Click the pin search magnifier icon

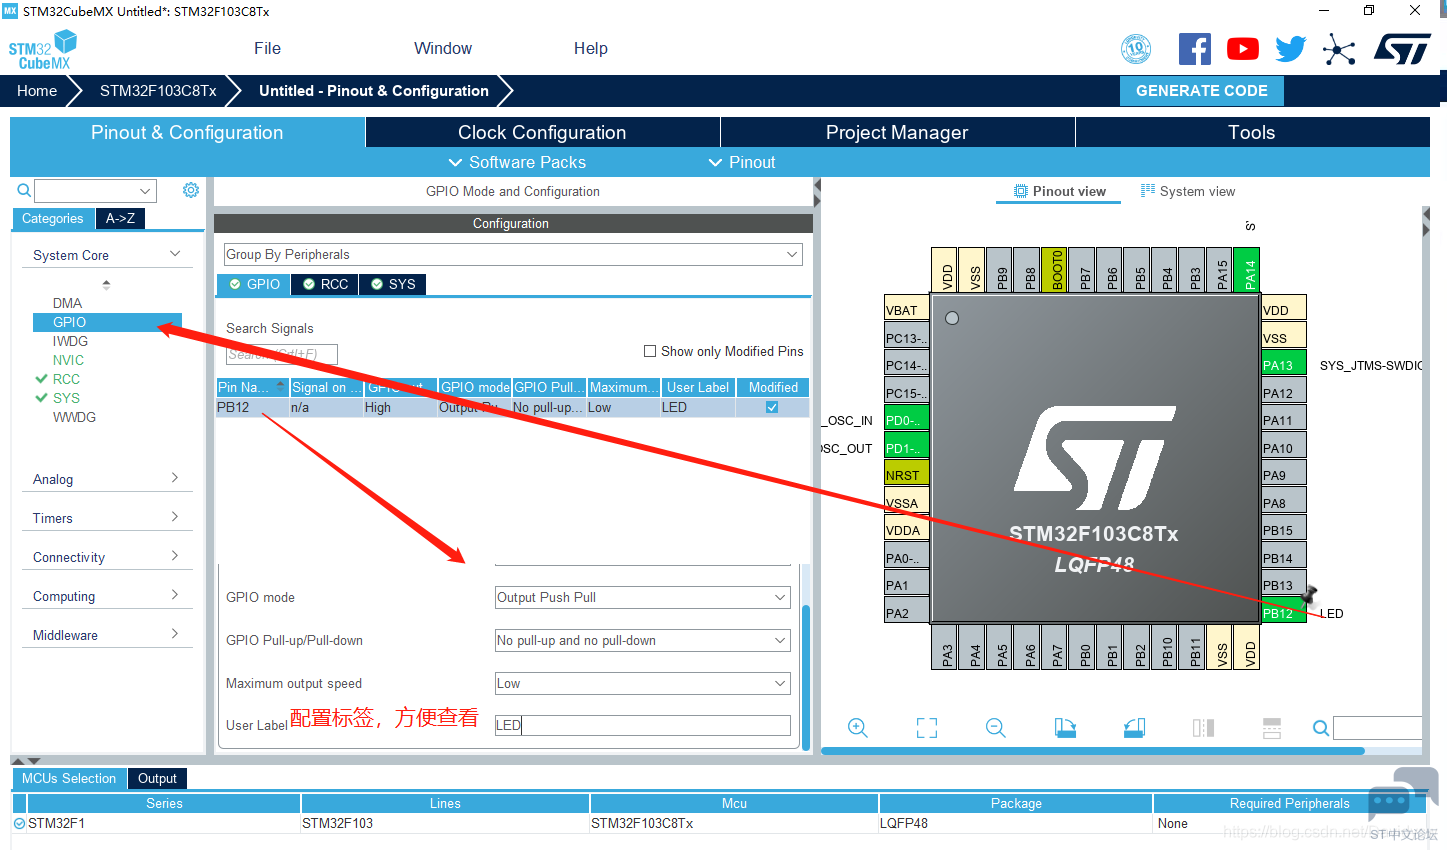coord(1321,728)
